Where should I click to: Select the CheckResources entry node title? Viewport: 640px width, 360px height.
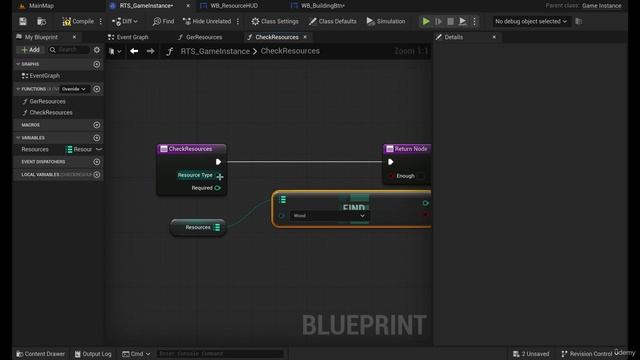click(191, 149)
